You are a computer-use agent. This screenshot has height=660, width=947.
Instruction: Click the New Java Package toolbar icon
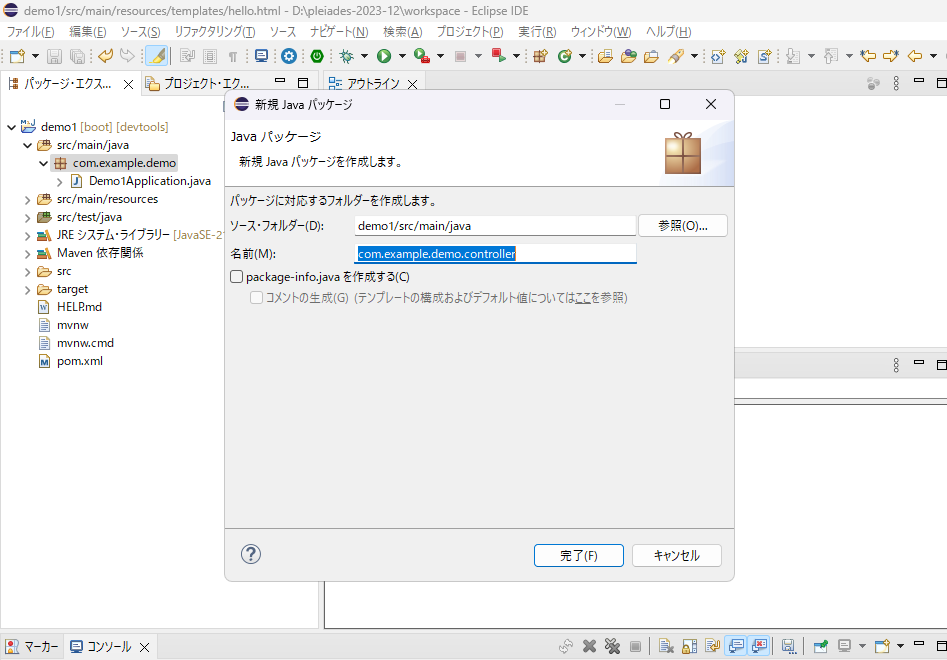coord(540,56)
